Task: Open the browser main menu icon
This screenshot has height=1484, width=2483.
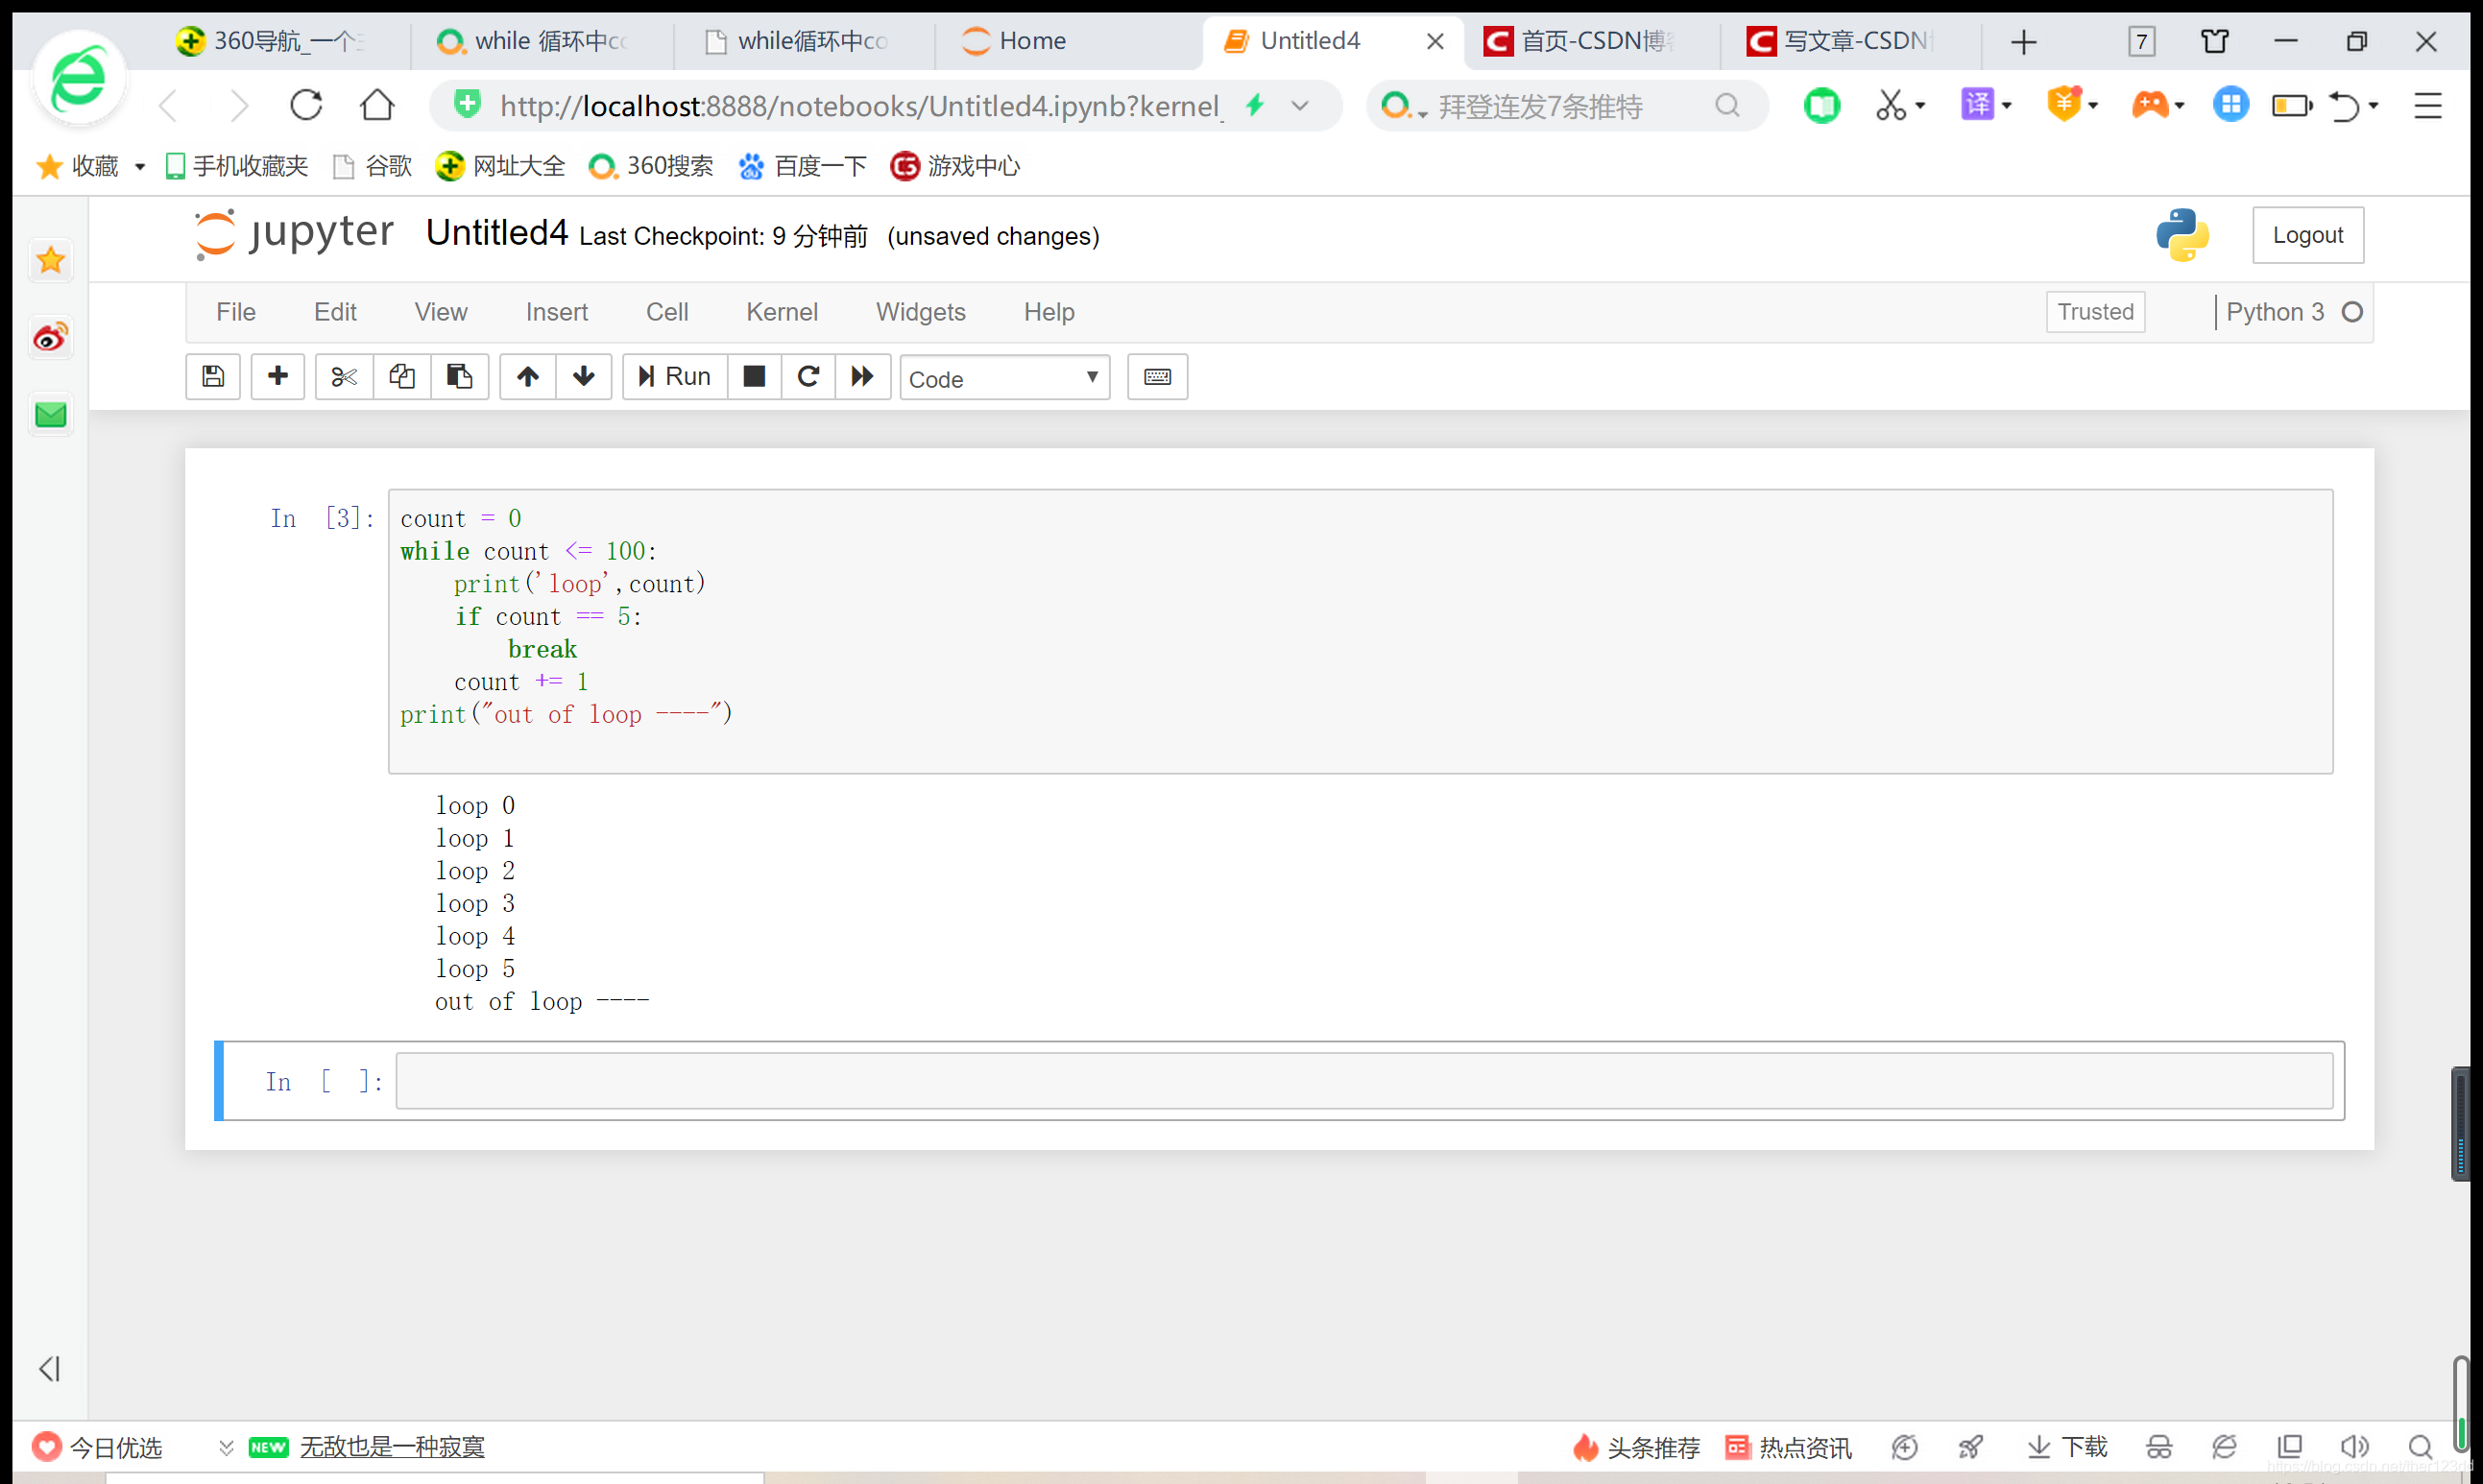Action: pos(2428,105)
